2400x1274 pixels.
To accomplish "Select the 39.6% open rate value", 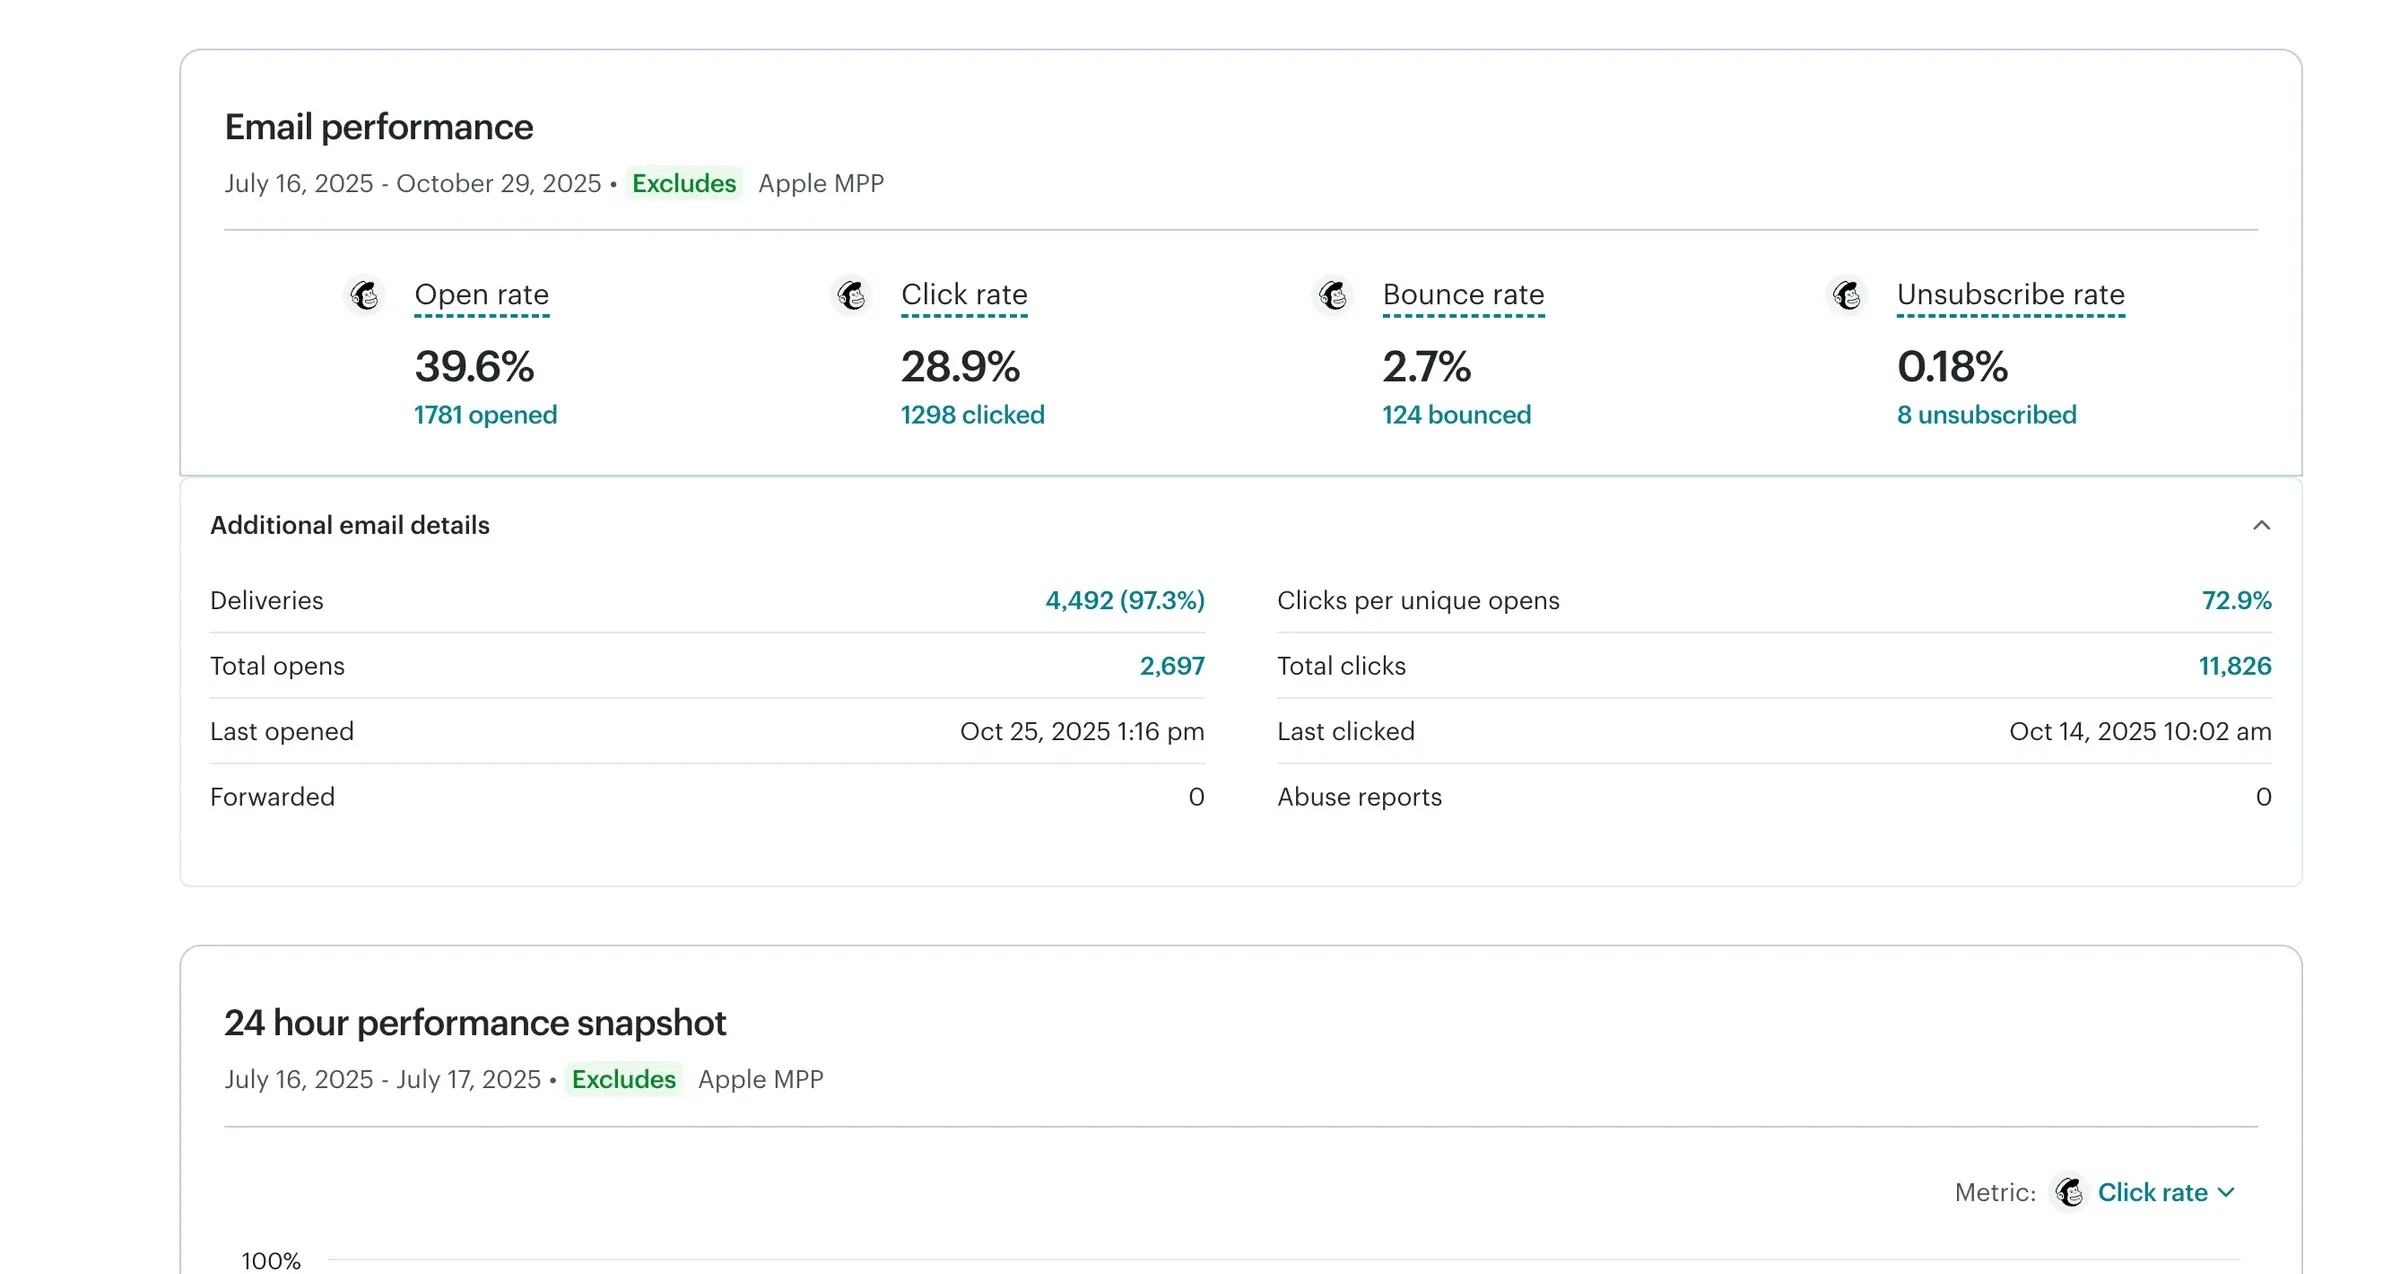I will 474,366.
